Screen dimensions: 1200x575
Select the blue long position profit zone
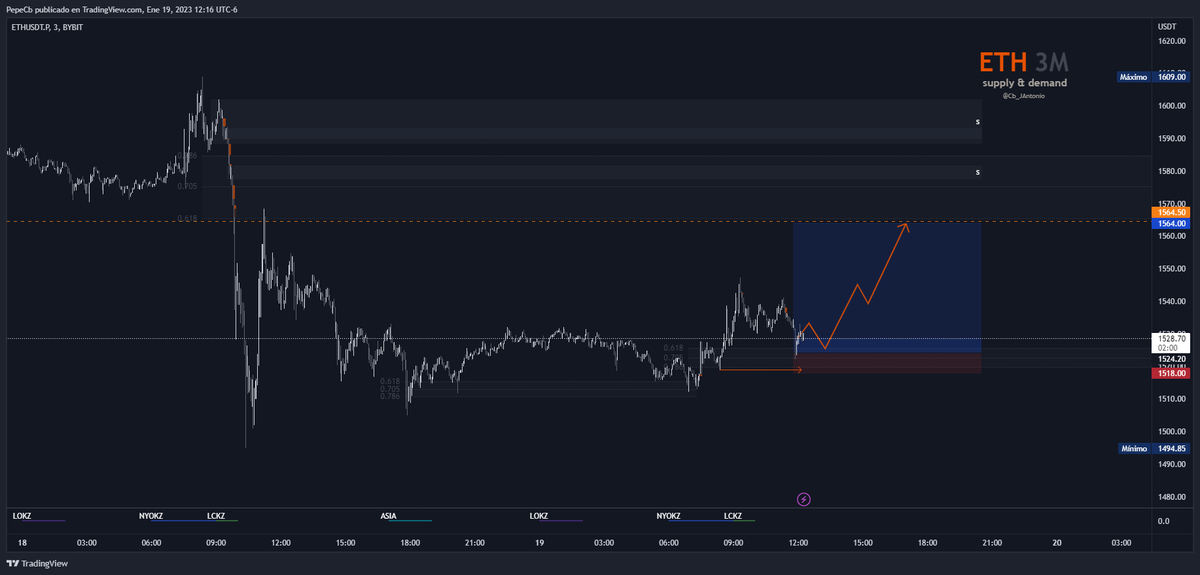point(886,287)
